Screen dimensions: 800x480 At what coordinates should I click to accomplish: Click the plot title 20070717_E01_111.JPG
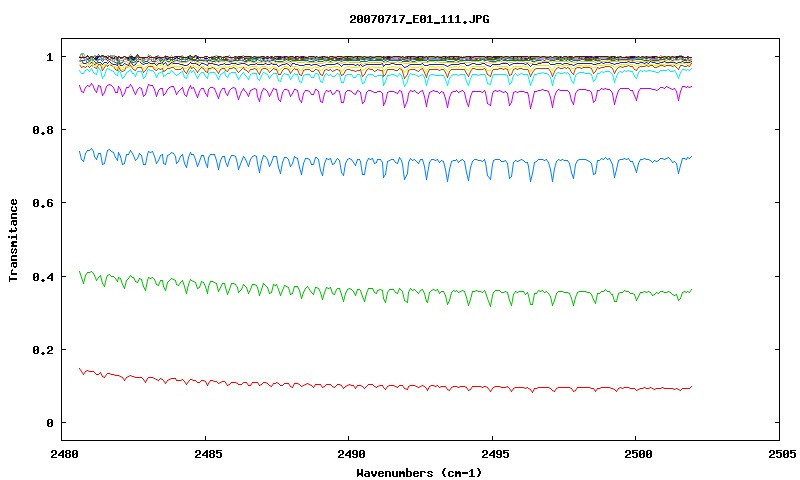pos(419,19)
